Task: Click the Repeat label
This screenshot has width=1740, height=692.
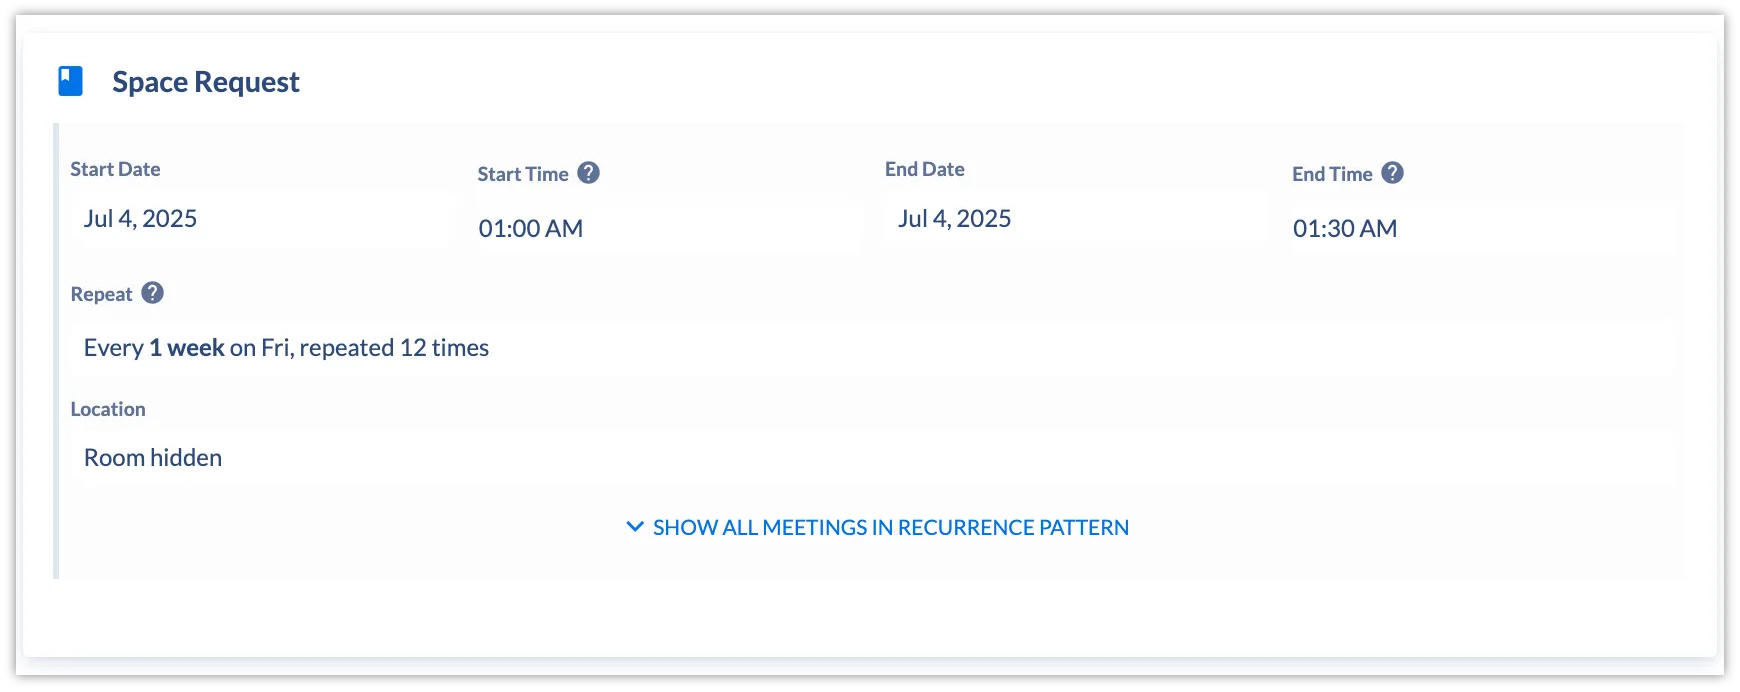Action: pyautogui.click(x=101, y=294)
